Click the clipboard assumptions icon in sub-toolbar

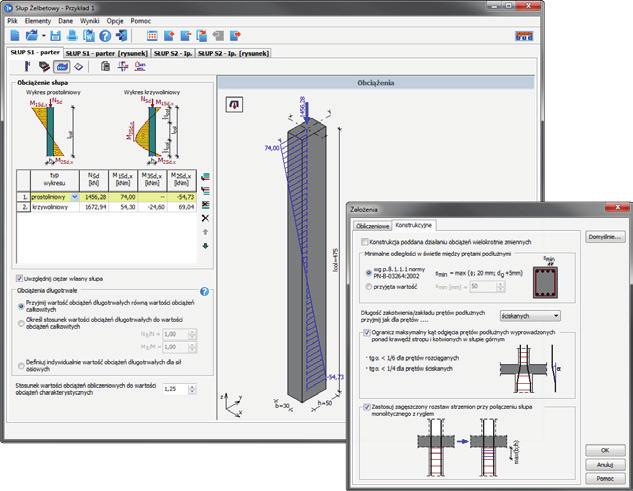click(105, 66)
